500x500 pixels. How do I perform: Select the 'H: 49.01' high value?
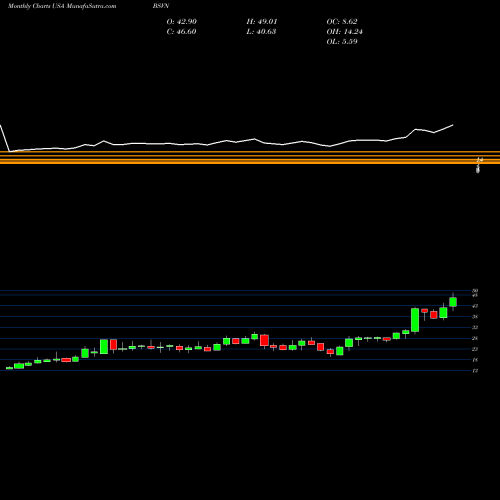click(x=262, y=22)
